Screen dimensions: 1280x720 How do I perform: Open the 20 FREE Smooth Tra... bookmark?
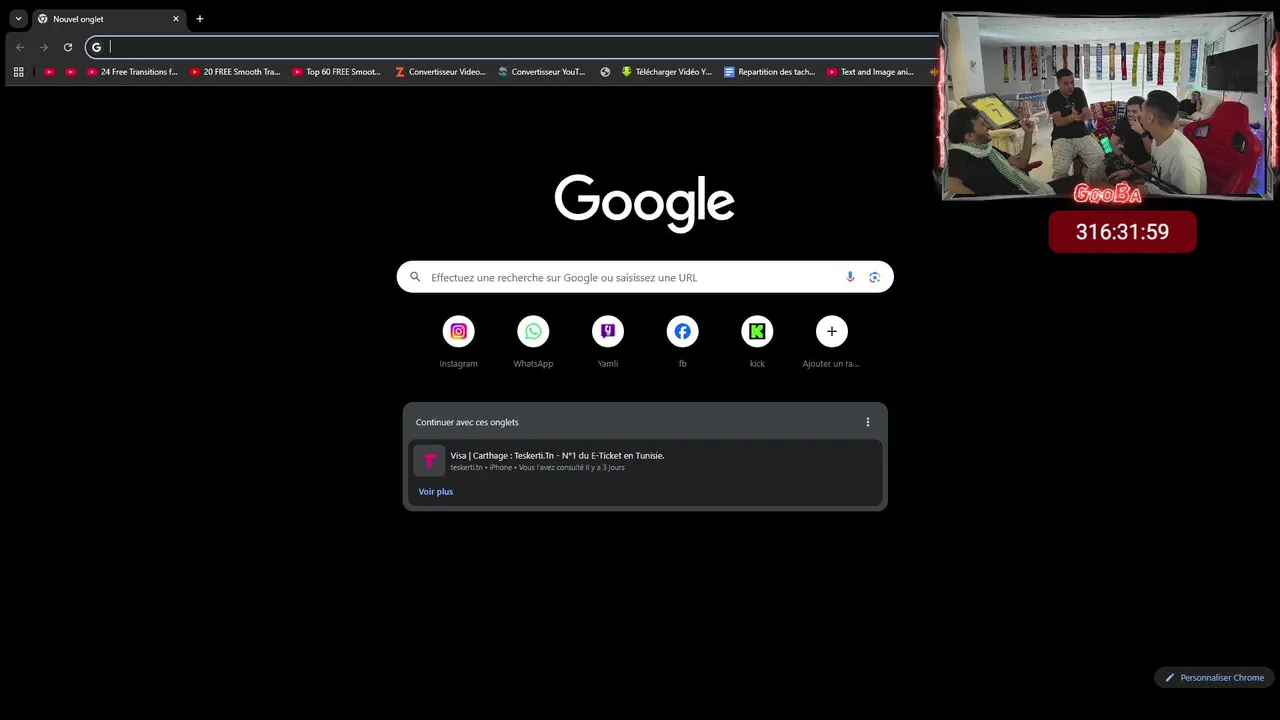[x=235, y=72]
